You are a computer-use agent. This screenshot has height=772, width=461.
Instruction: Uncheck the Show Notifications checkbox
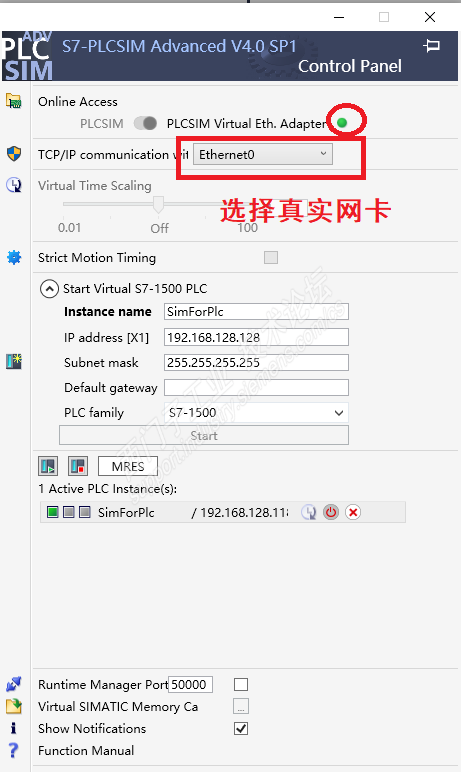tap(241, 728)
